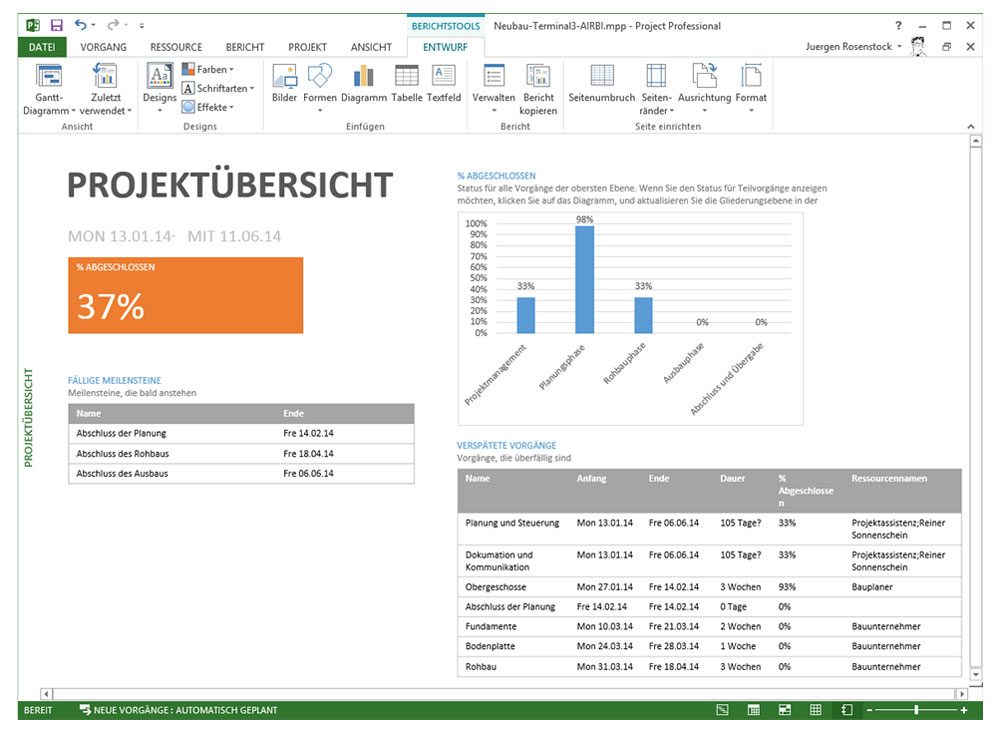Insert a Textfeld text box
This screenshot has height=729, width=1000.
[443, 84]
